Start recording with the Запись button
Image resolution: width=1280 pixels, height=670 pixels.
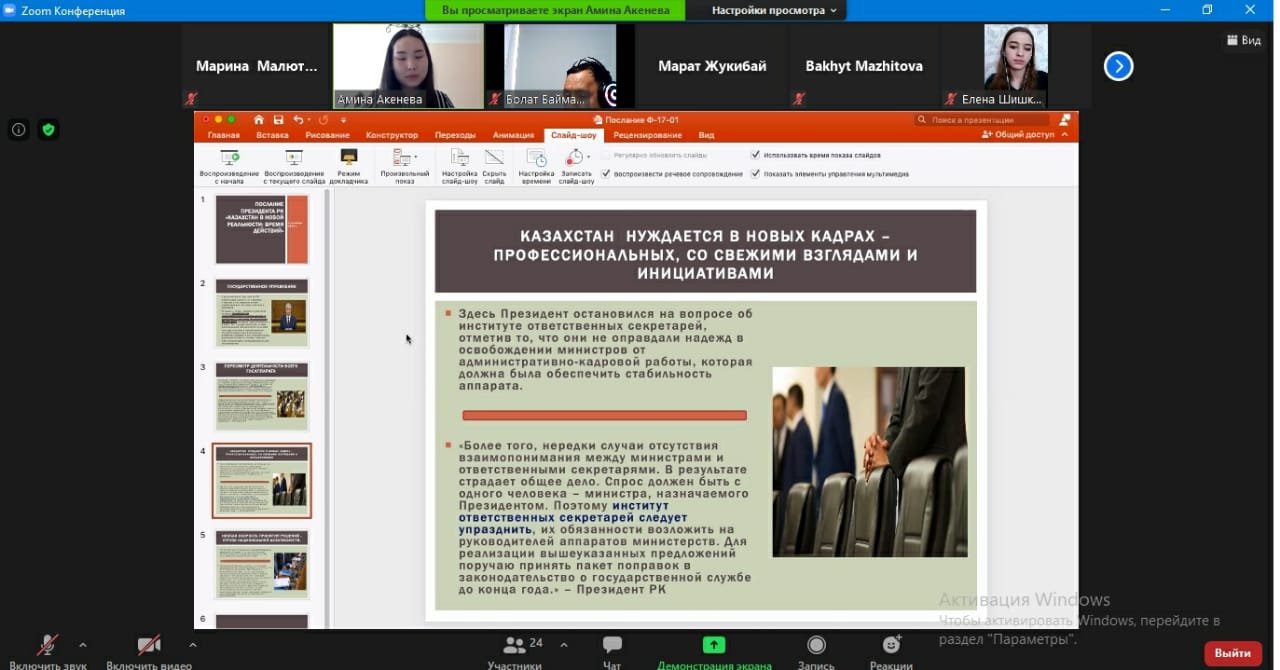pyautogui.click(x=816, y=647)
